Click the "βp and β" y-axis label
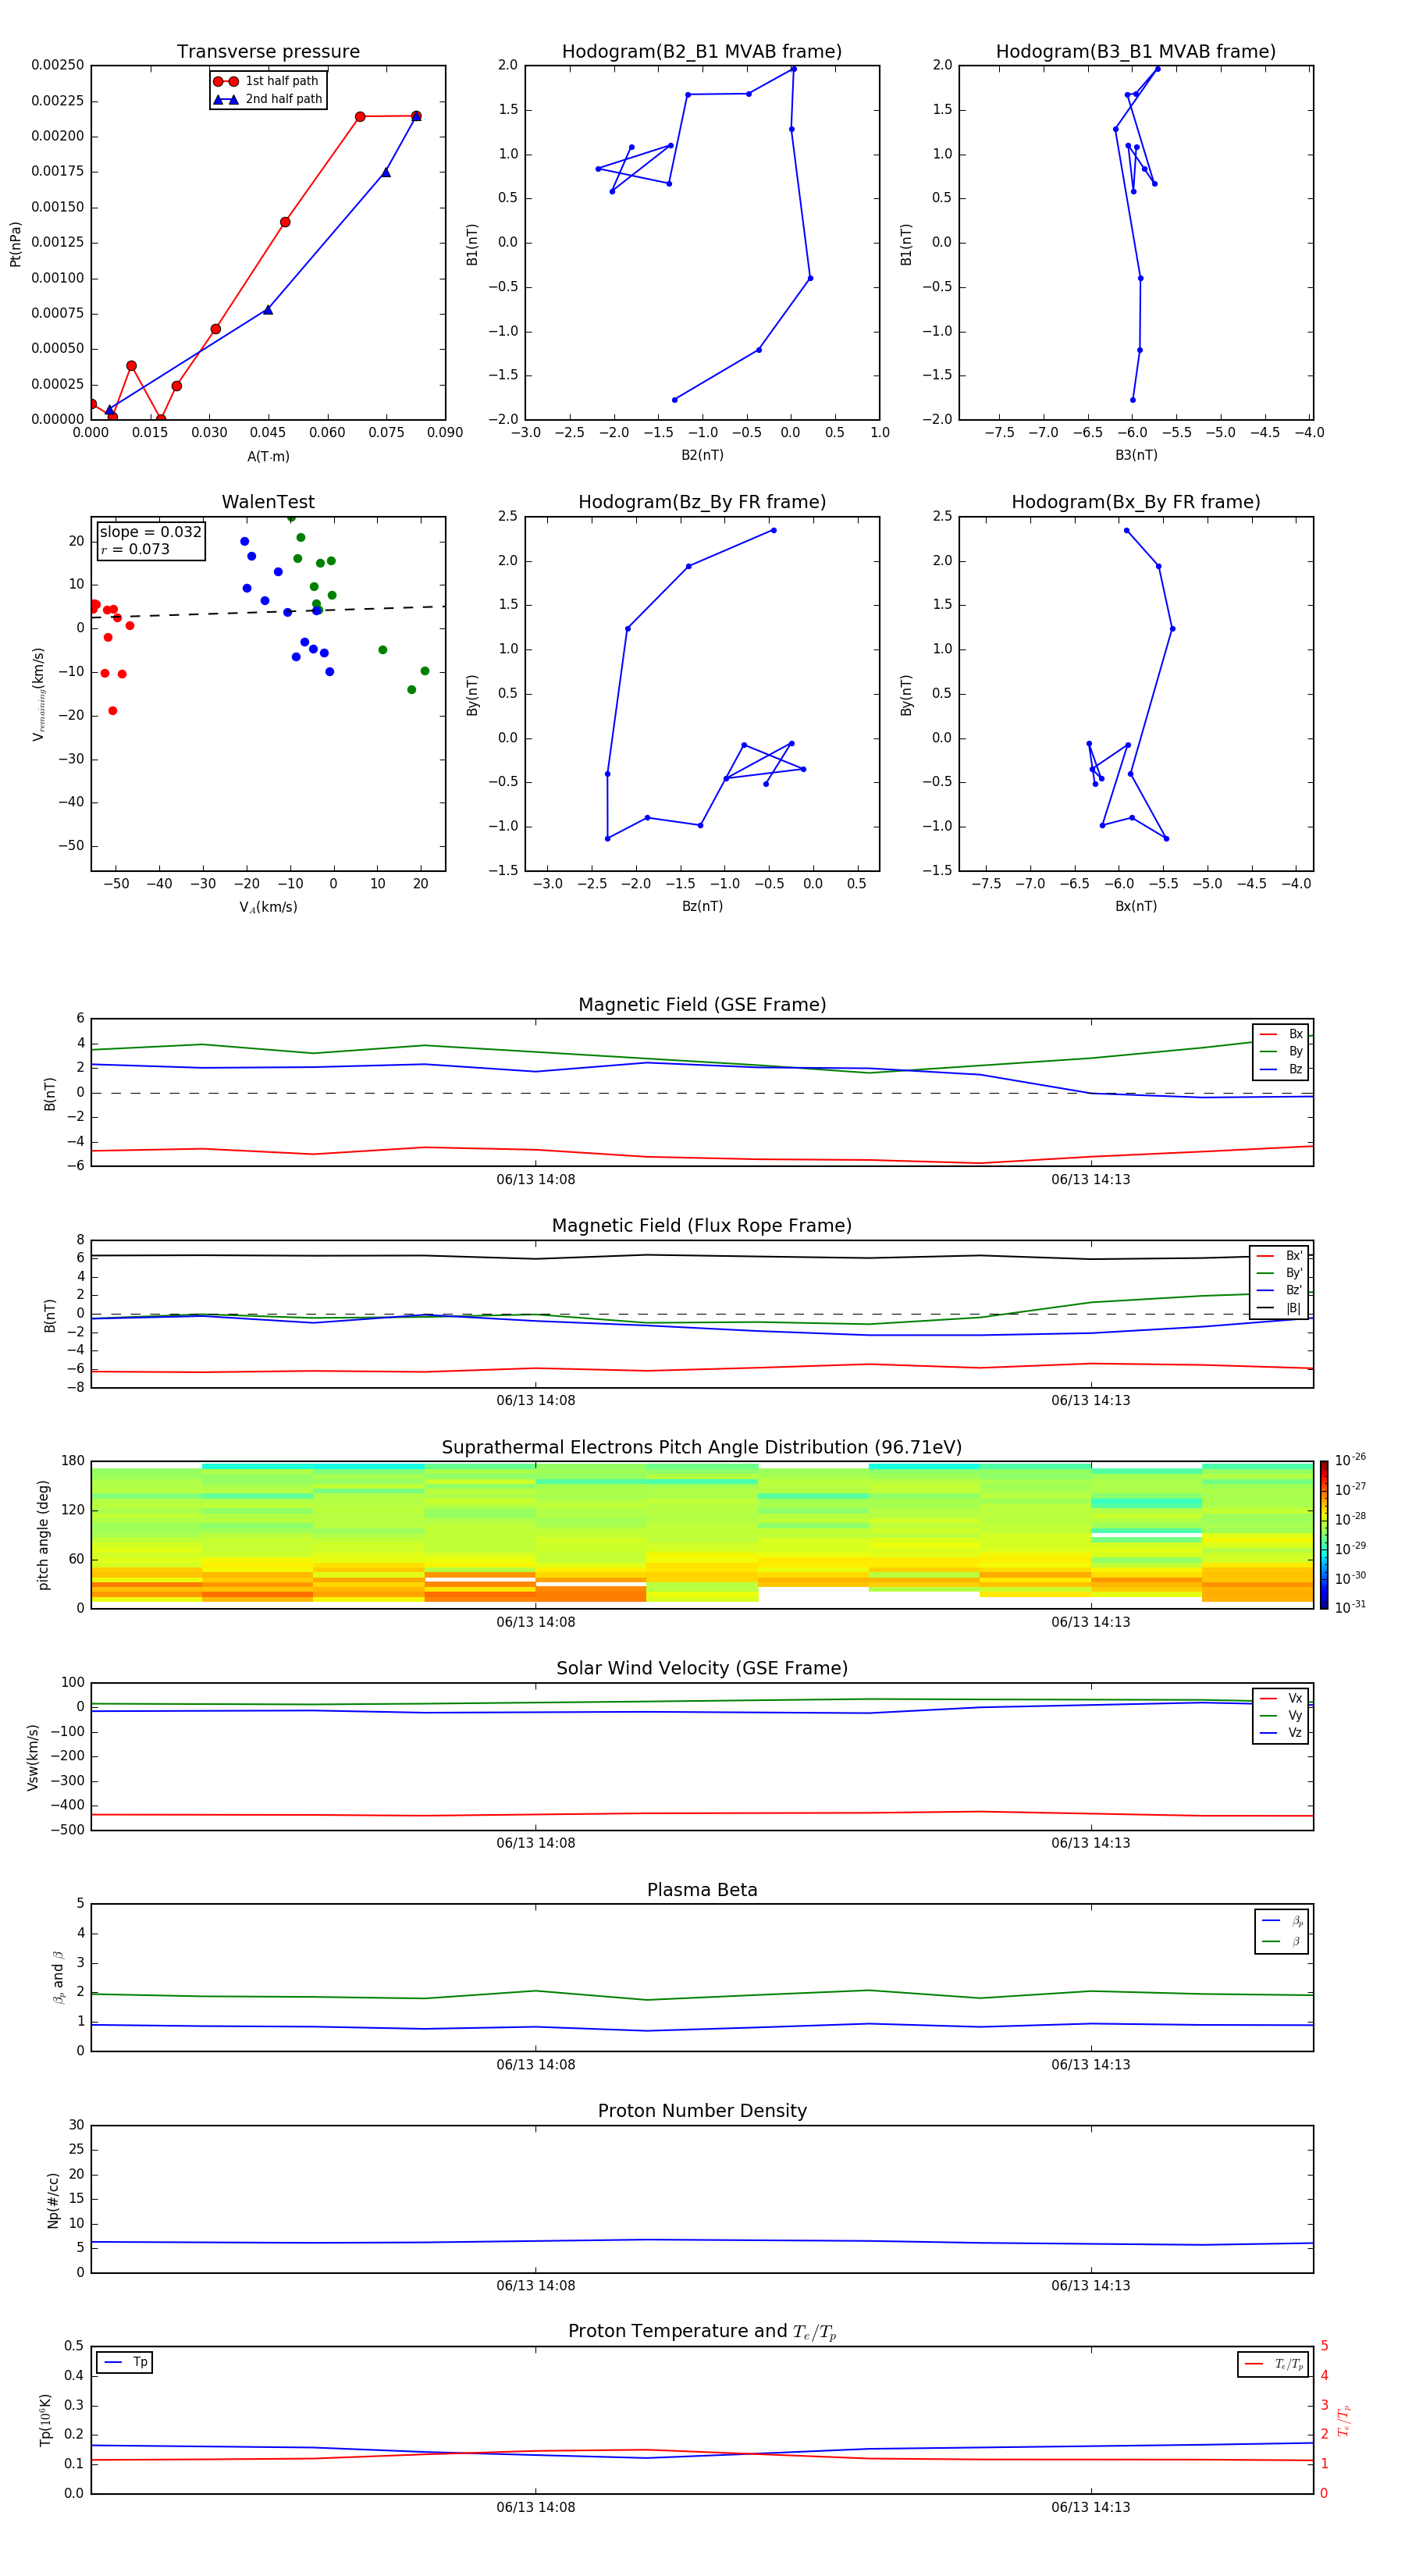The height and width of the screenshot is (2576, 1405). (x=58, y=1977)
